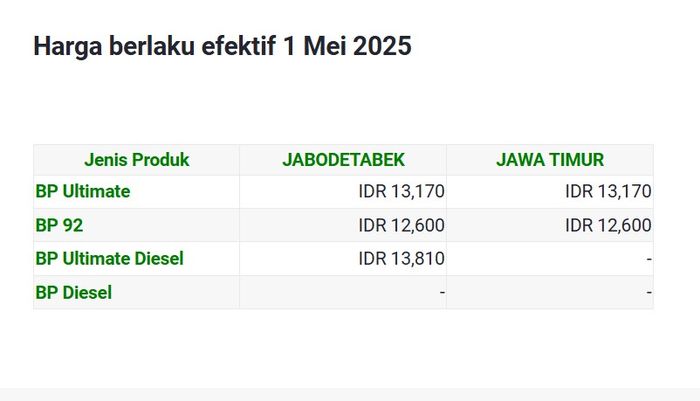Image resolution: width=700 pixels, height=401 pixels.
Task: Select the "BP Ultimate Diesel" row label
Action: [x=109, y=258]
